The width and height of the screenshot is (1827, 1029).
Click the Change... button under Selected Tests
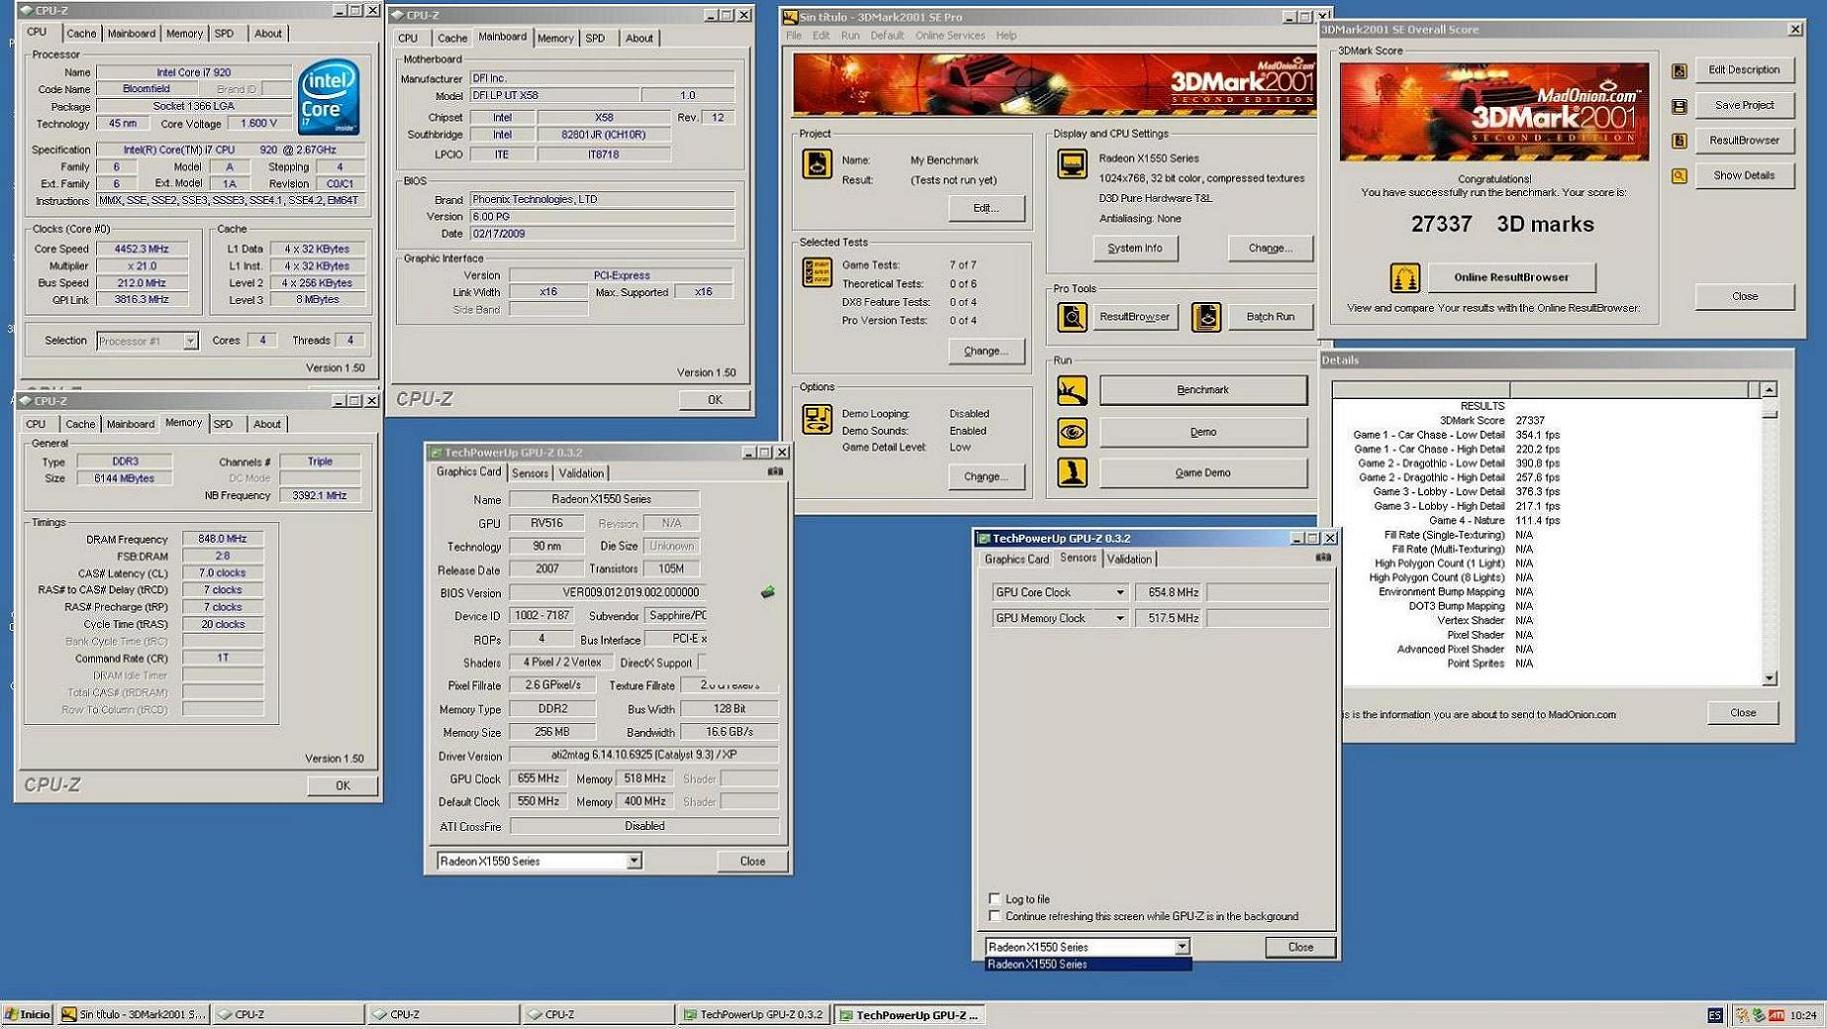[x=986, y=351]
